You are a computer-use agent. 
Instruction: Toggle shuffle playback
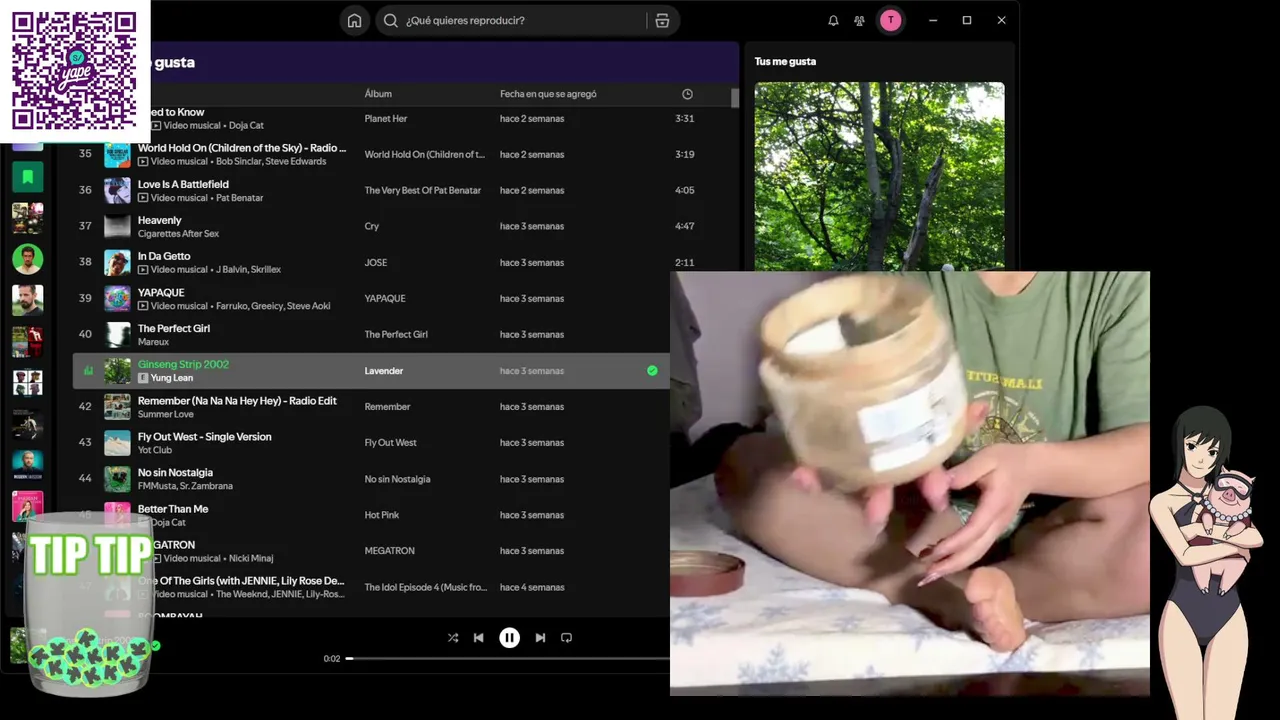453,638
